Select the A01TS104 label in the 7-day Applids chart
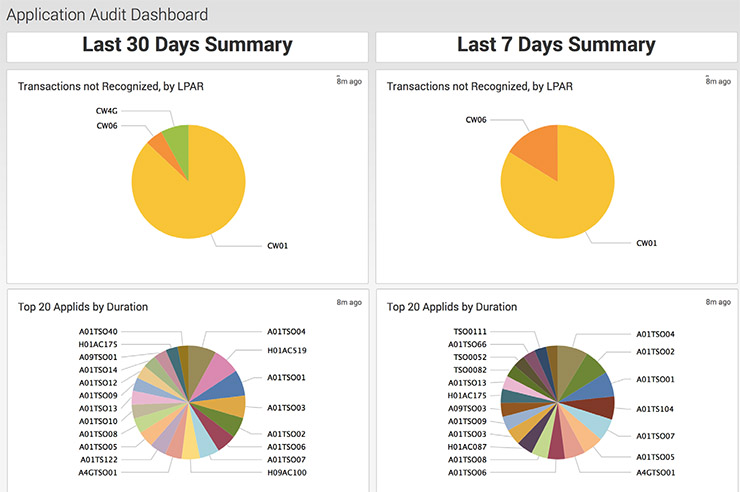 point(656,409)
